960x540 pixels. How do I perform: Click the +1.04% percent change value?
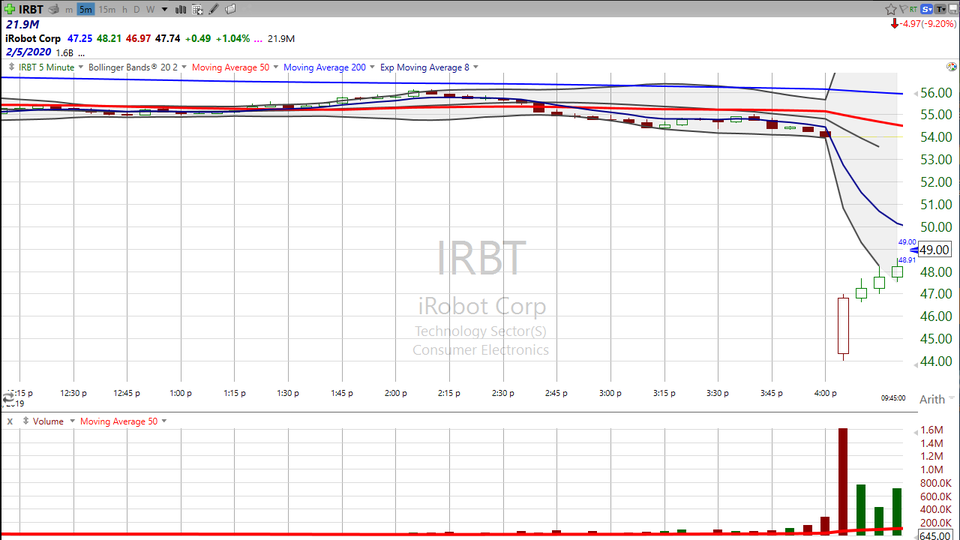coord(233,39)
